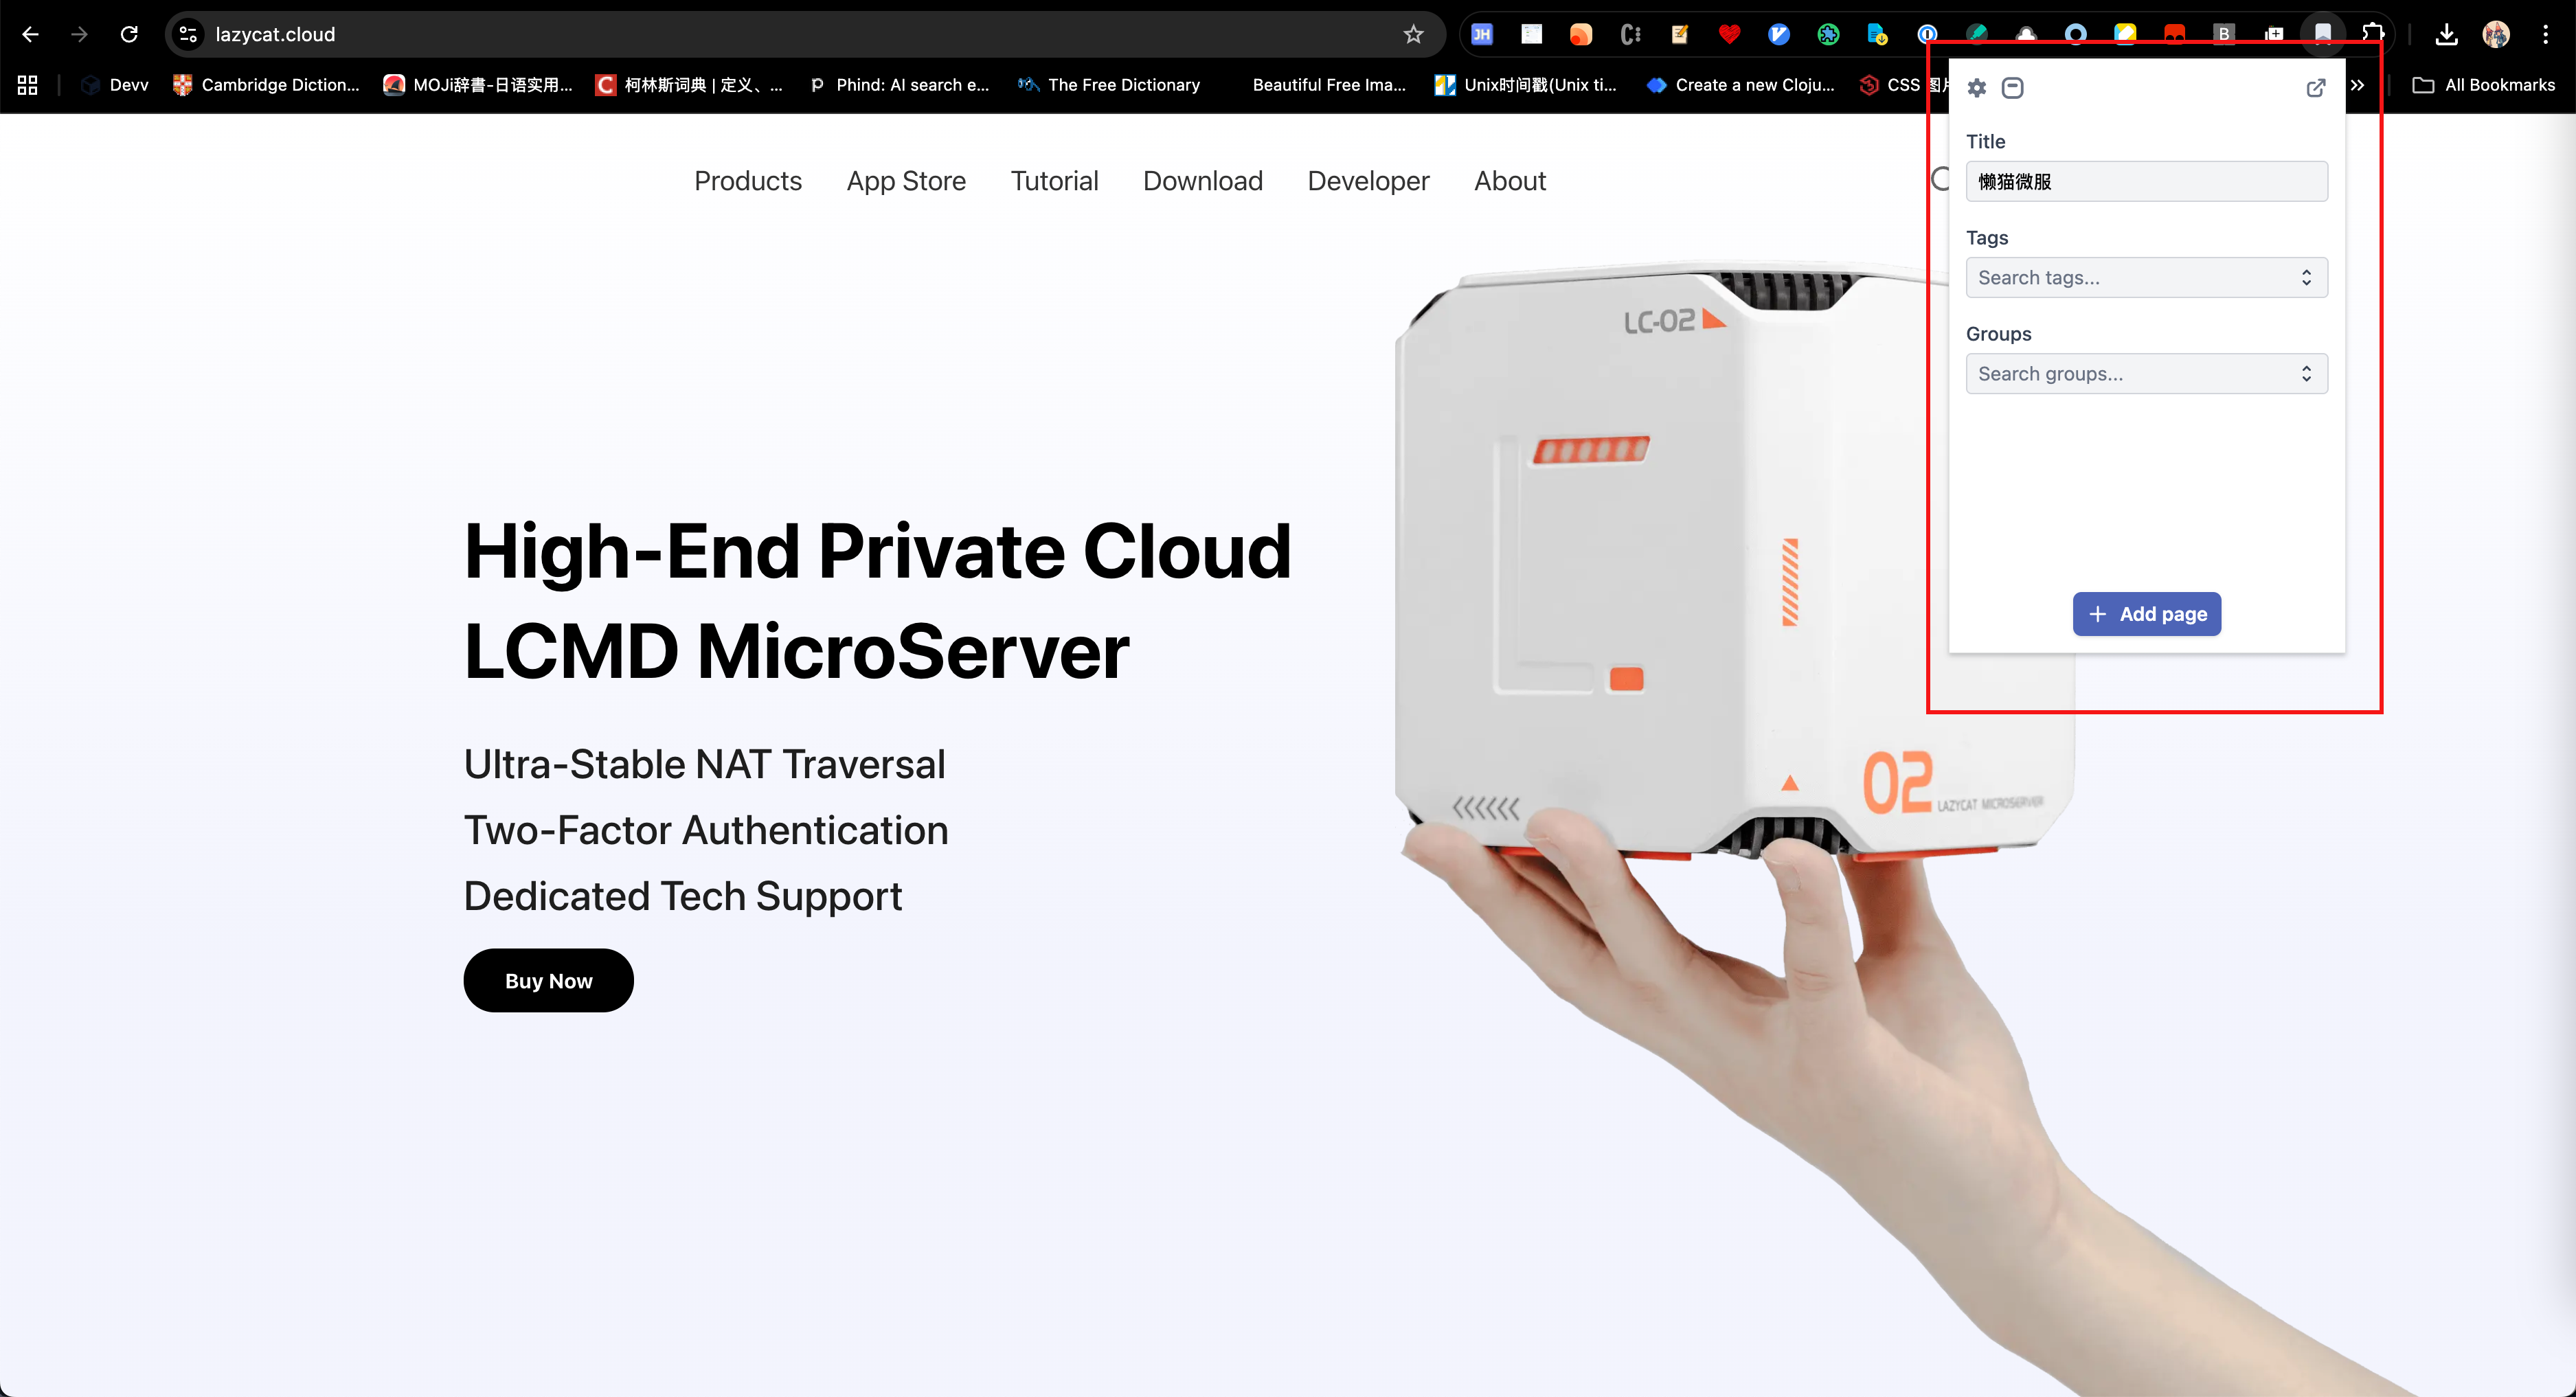Viewport: 2576px width, 1397px height.
Task: Open the red heart extension
Action: click(x=1729, y=34)
